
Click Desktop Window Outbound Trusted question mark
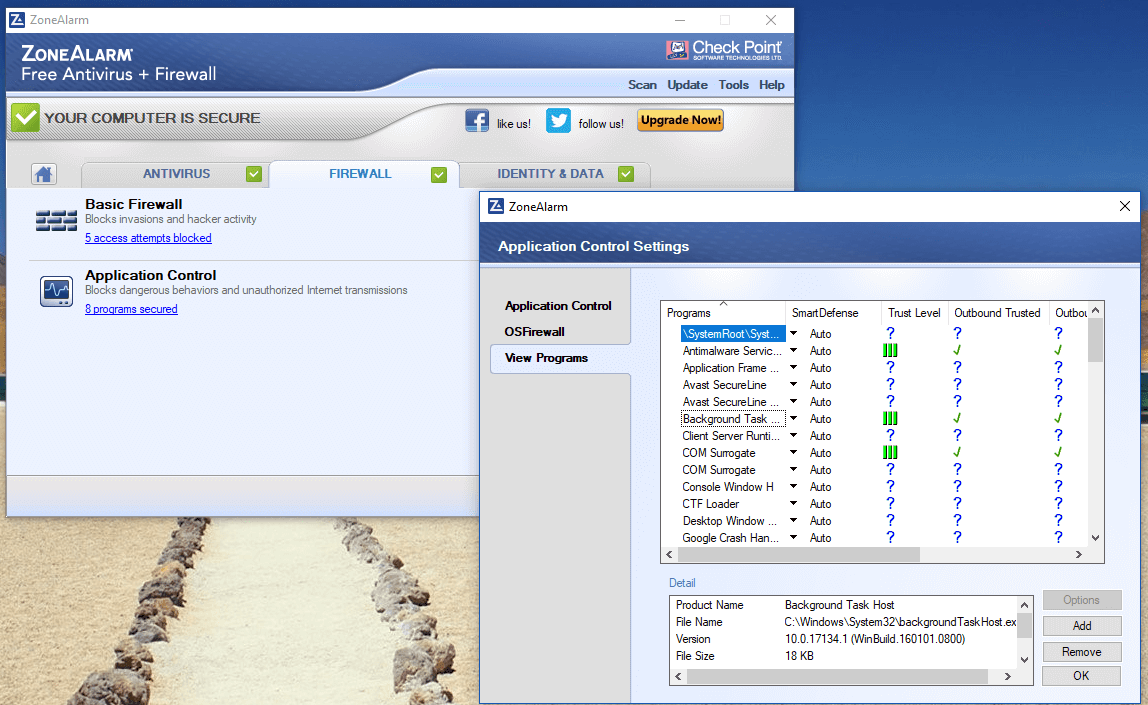957,521
